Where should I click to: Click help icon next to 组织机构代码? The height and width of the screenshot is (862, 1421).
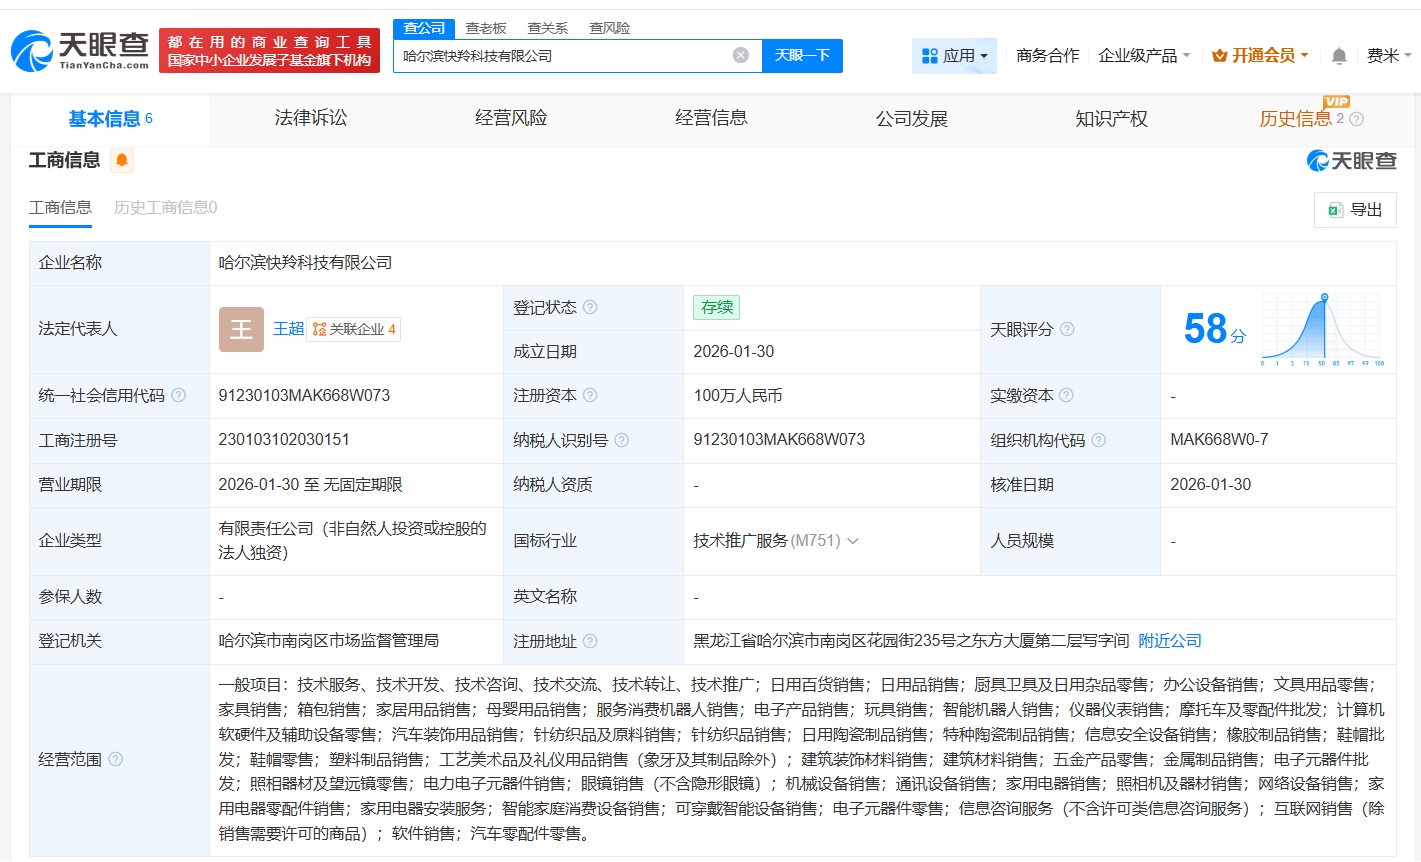point(1098,440)
